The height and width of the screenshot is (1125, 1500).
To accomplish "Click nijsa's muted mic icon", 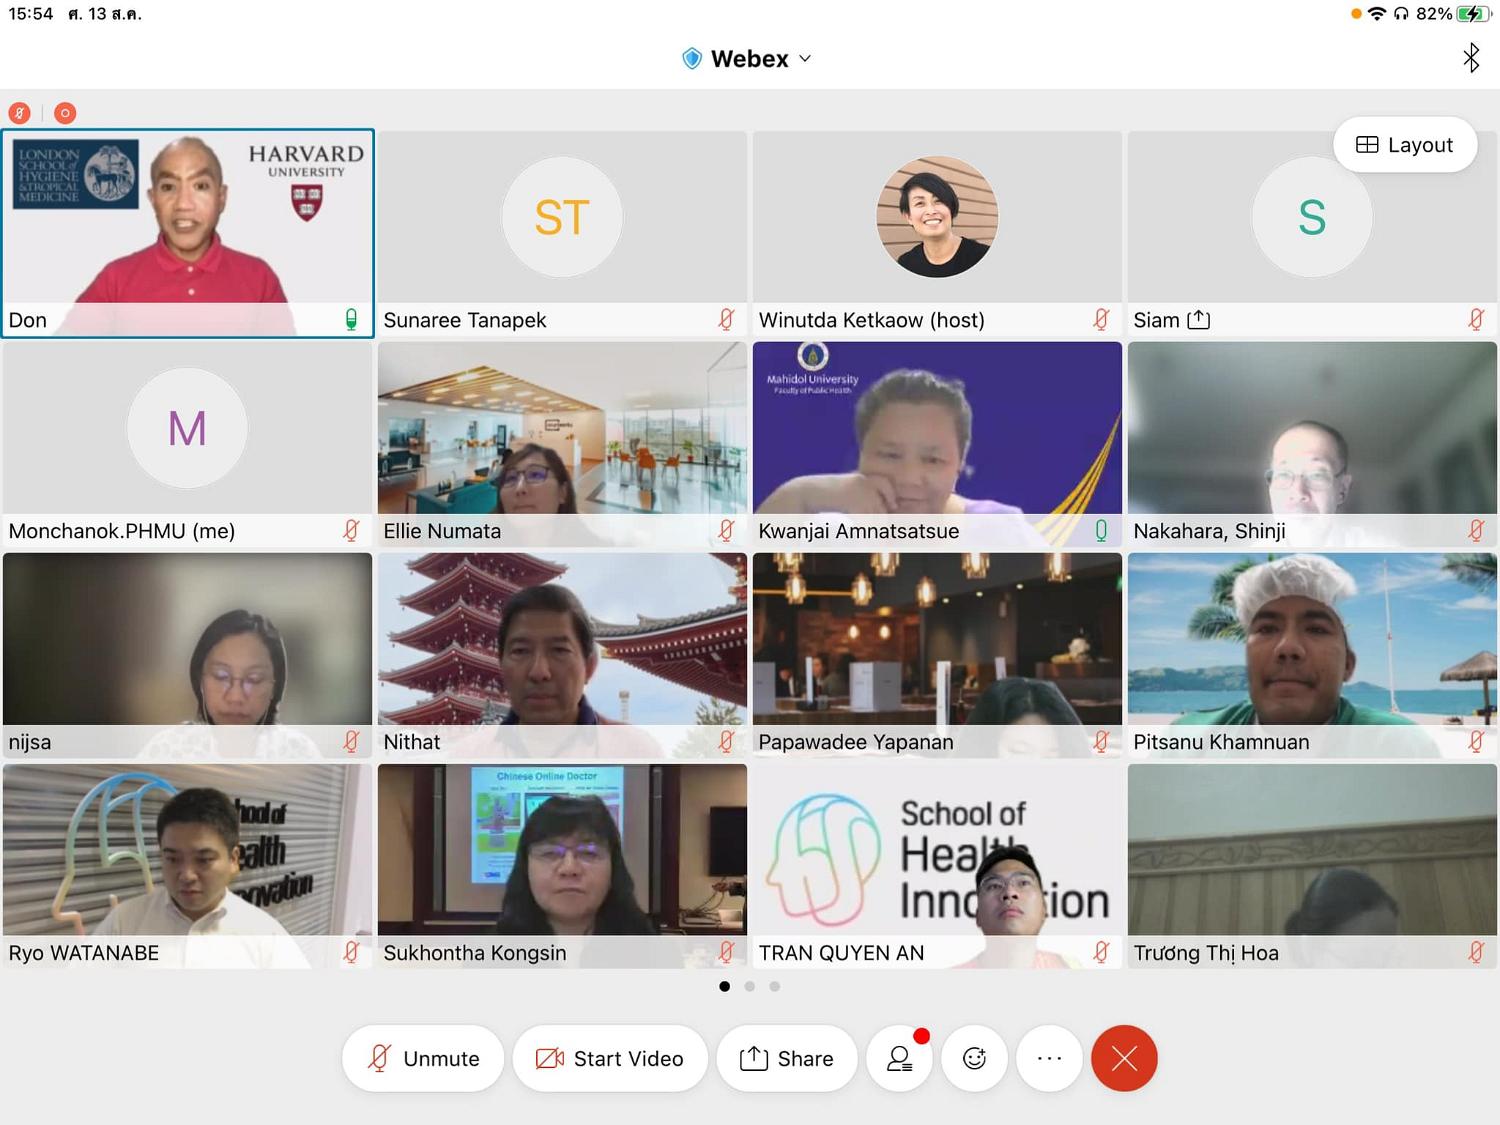I will pyautogui.click(x=351, y=742).
